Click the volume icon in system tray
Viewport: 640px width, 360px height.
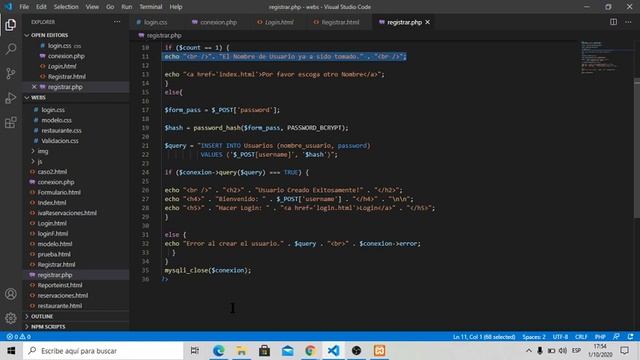coord(563,351)
